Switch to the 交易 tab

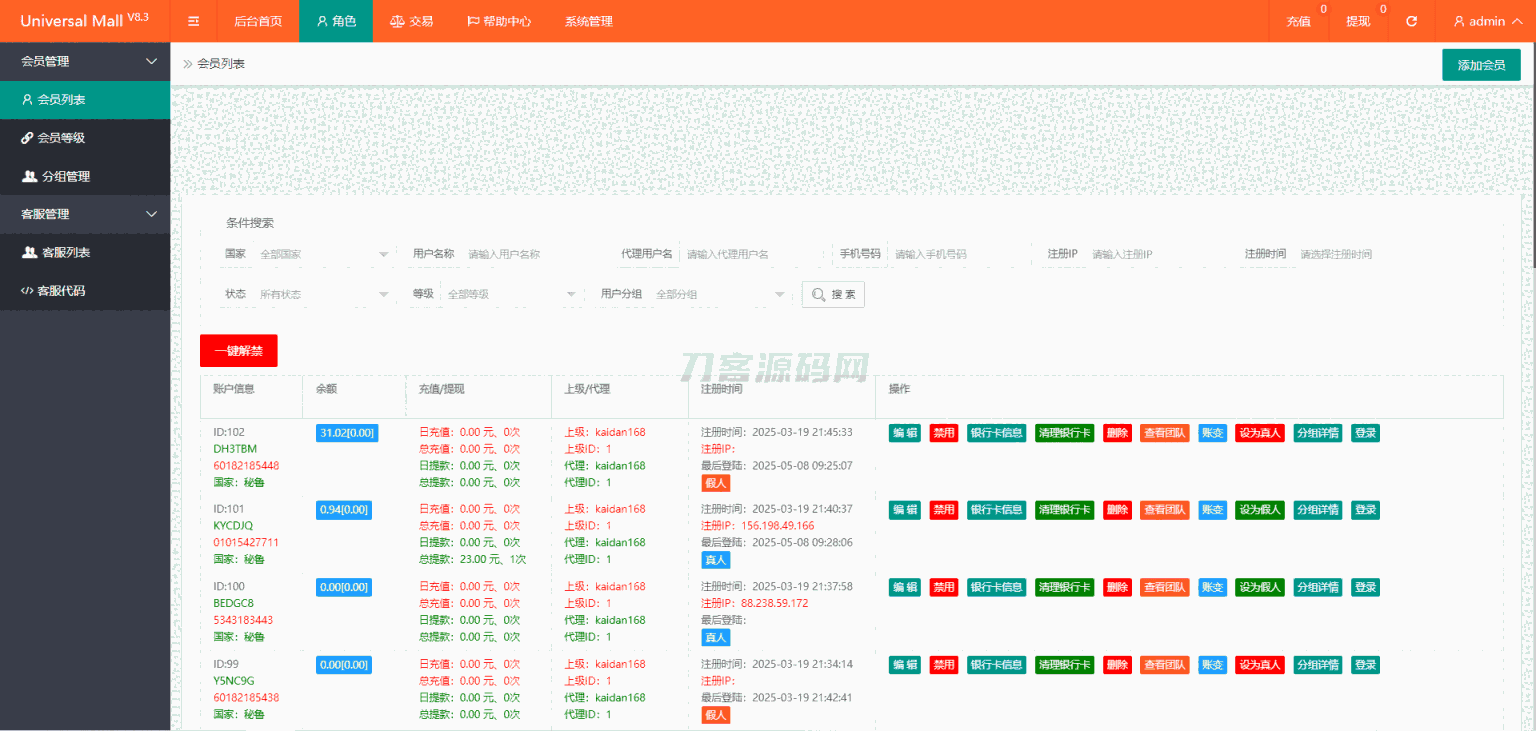coord(411,21)
